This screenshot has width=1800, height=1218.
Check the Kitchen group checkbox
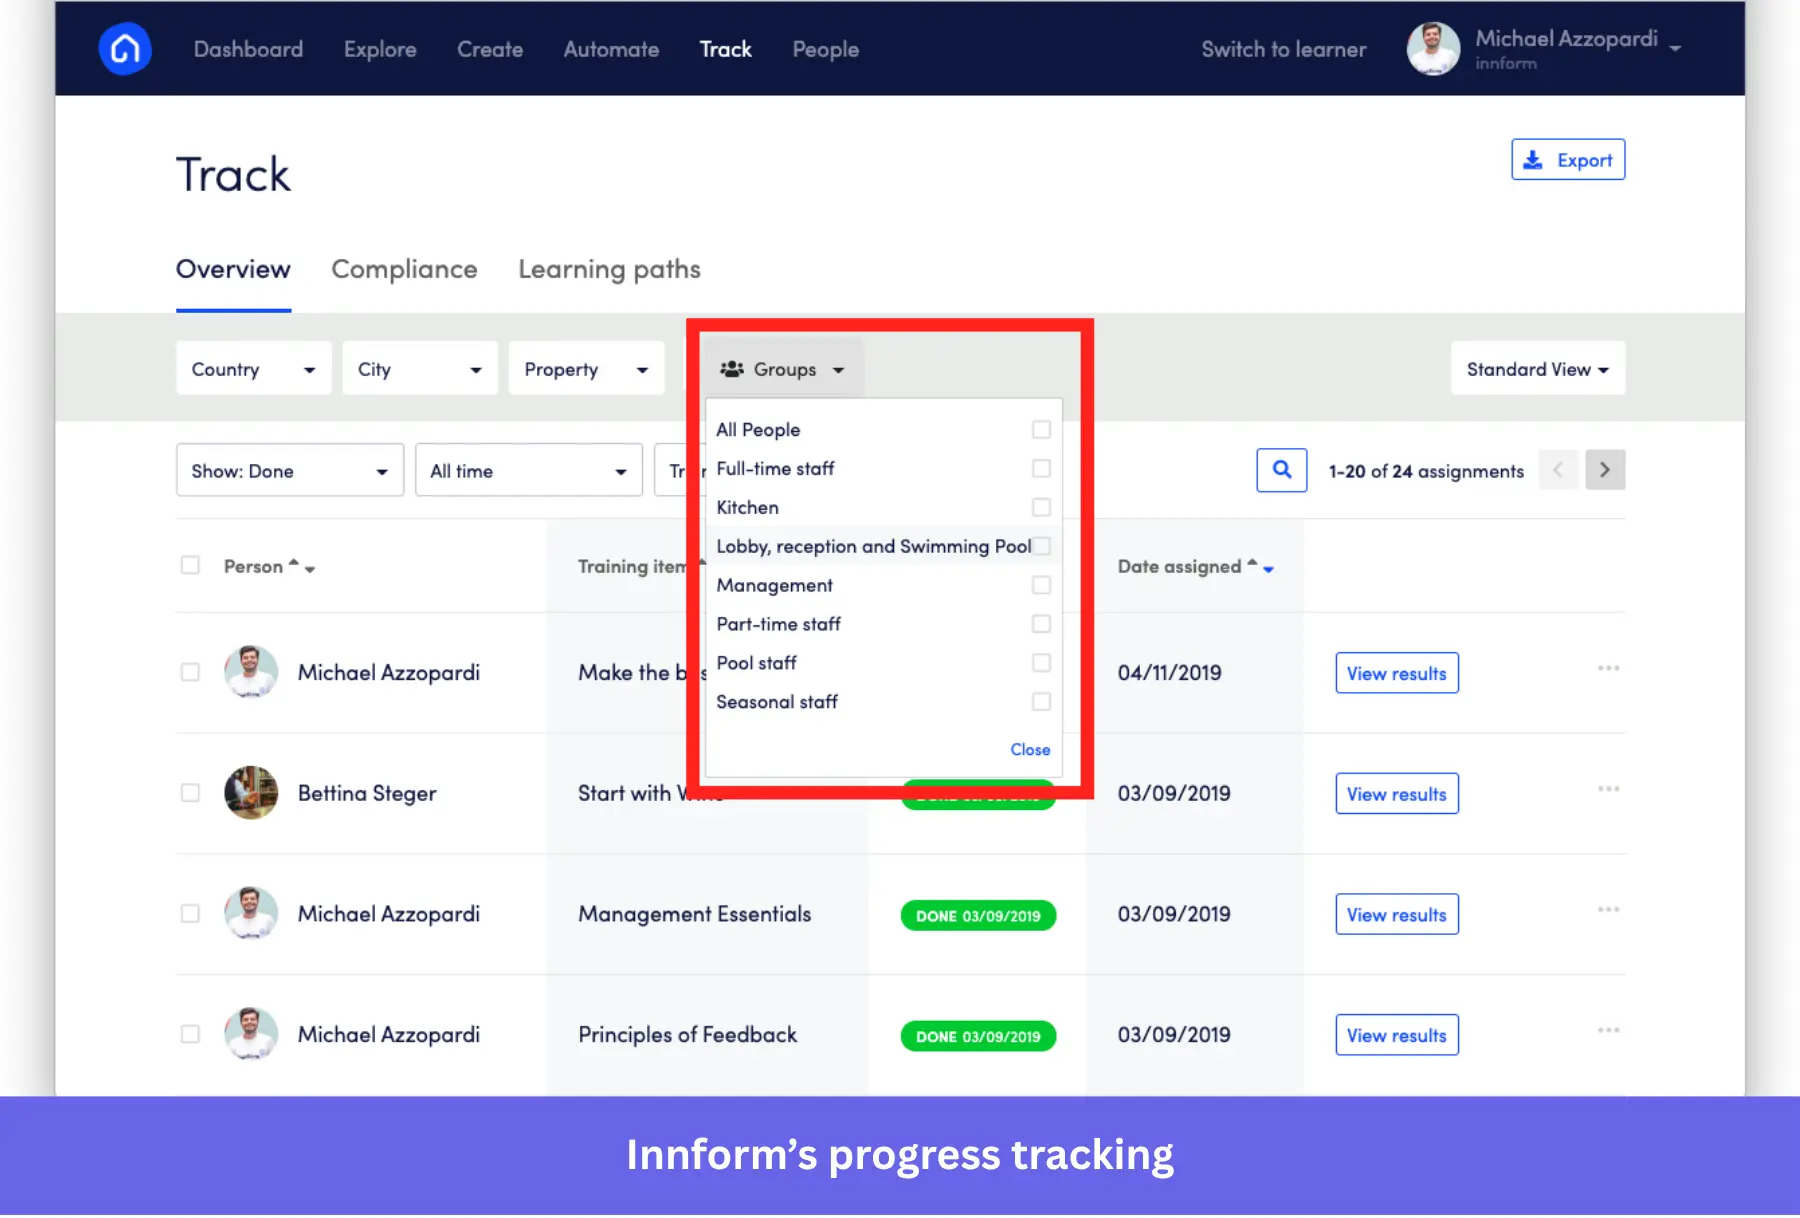(1041, 507)
